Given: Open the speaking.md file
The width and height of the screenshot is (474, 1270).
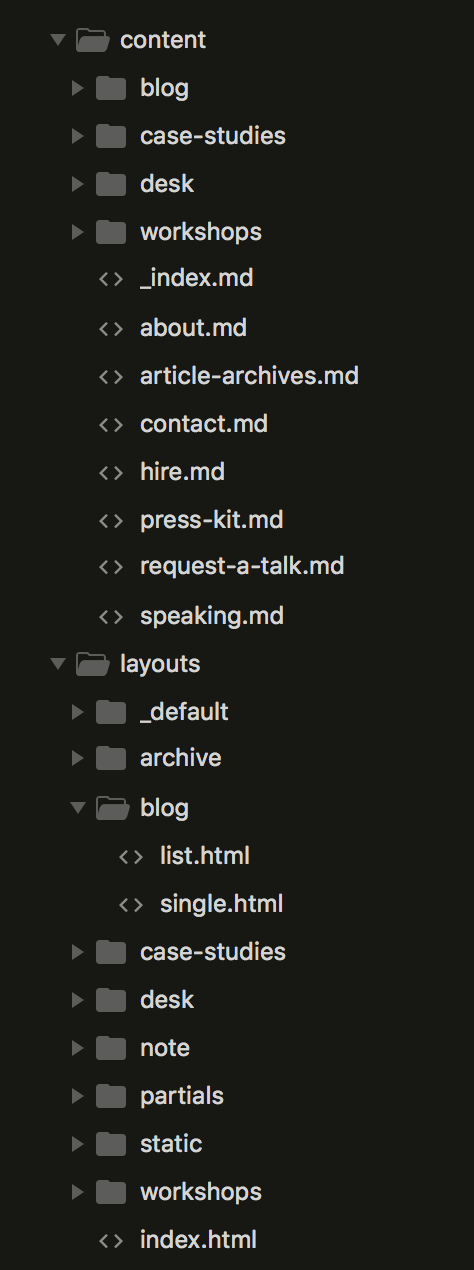Looking at the screenshot, I should (x=212, y=616).
